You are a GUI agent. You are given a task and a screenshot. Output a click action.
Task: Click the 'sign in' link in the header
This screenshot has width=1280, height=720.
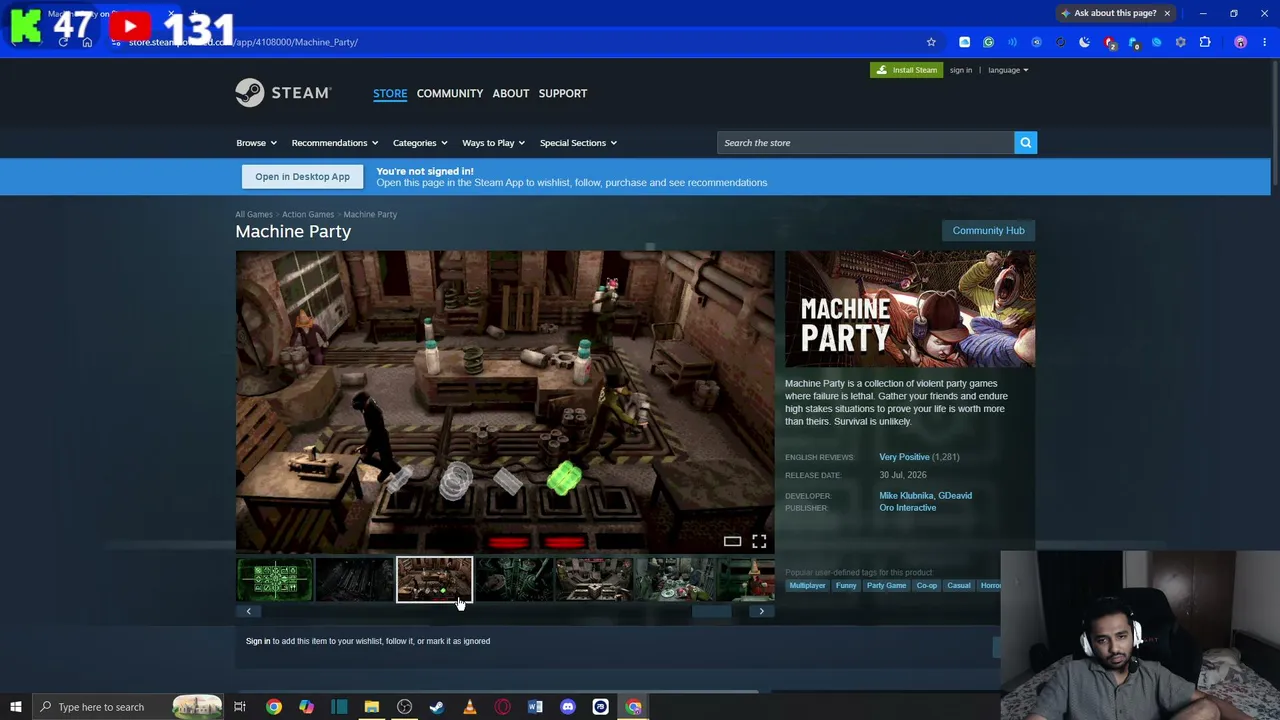961,70
